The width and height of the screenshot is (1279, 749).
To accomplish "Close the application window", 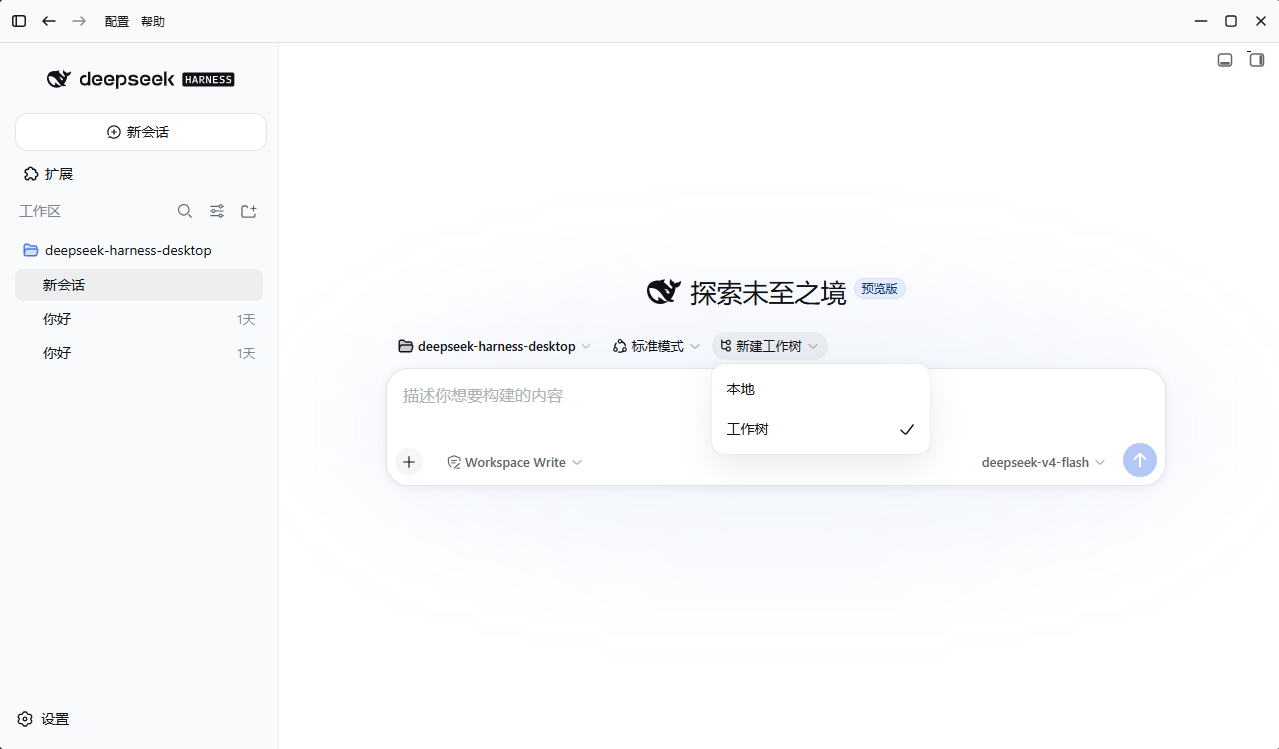I will tap(1261, 21).
